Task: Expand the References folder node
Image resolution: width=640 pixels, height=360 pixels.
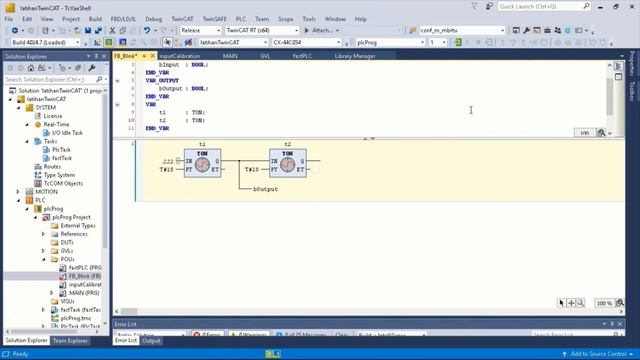Action: tap(43, 234)
